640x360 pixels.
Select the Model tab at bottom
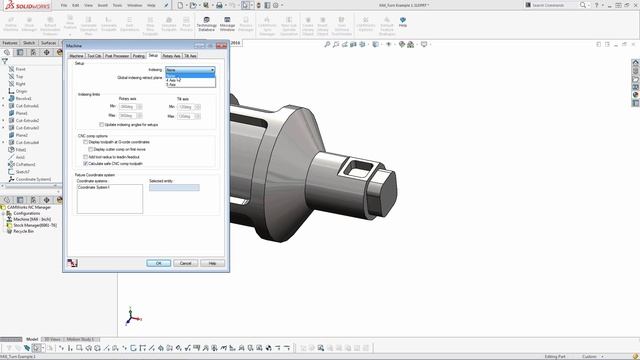coord(32,339)
